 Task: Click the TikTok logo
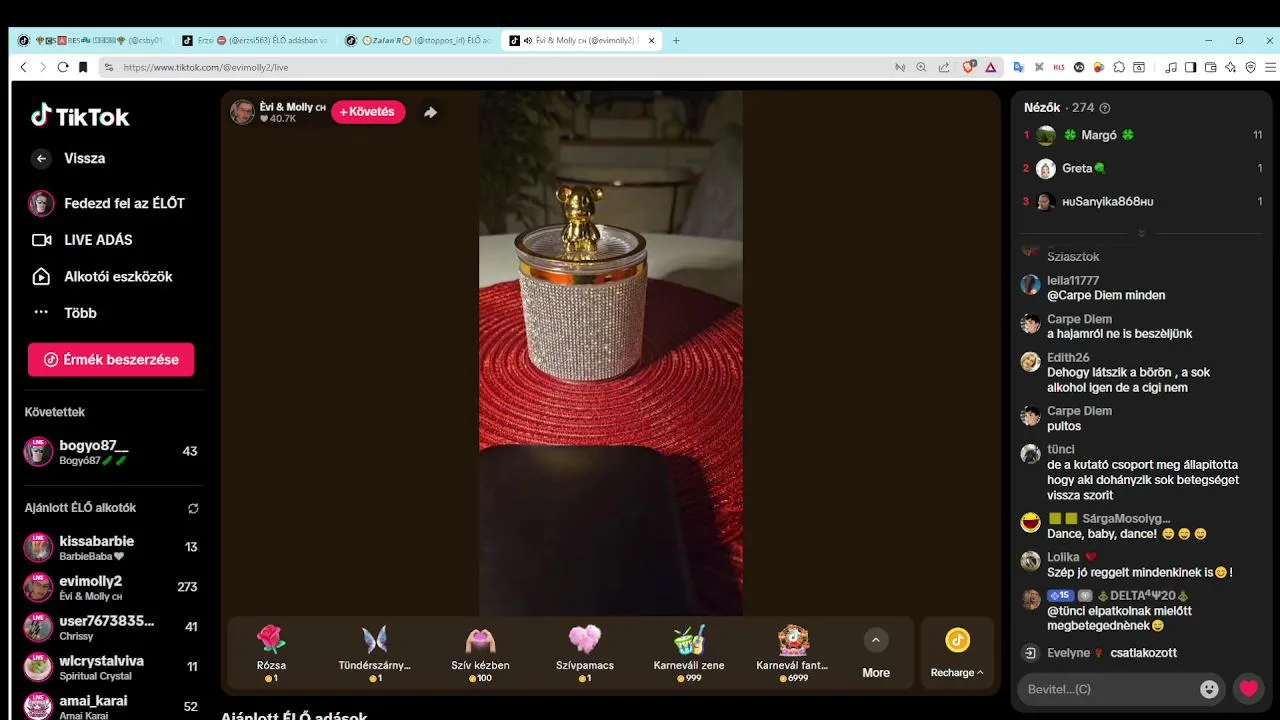(x=80, y=116)
